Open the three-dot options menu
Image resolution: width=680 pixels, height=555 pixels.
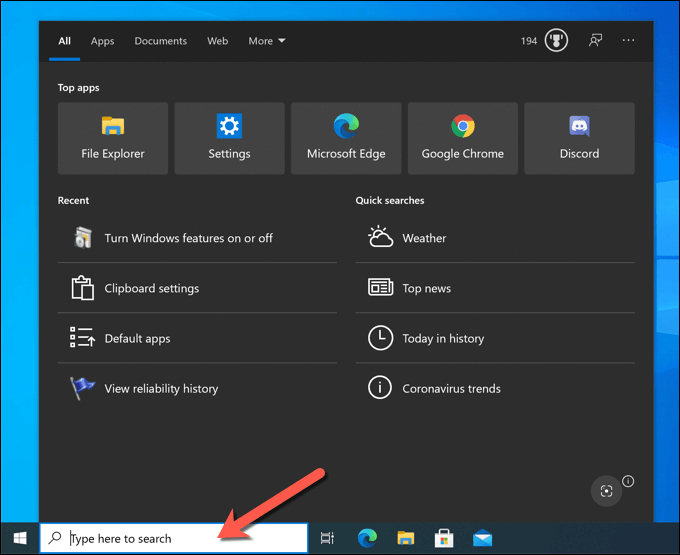pyautogui.click(x=628, y=41)
